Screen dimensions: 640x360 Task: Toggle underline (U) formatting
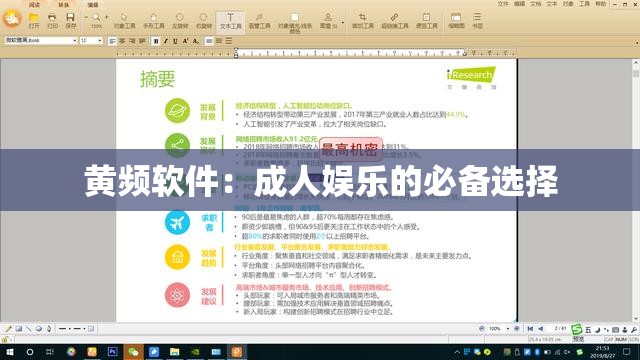pyautogui.click(x=176, y=41)
